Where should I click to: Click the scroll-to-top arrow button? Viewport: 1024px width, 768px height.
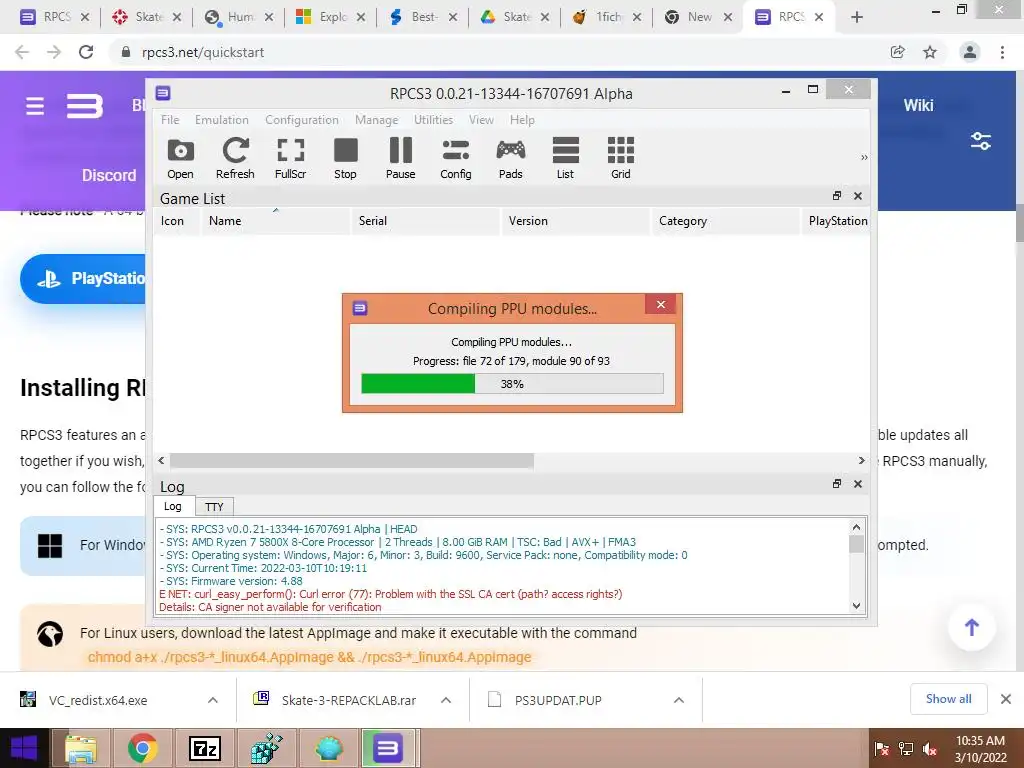pyautogui.click(x=972, y=628)
